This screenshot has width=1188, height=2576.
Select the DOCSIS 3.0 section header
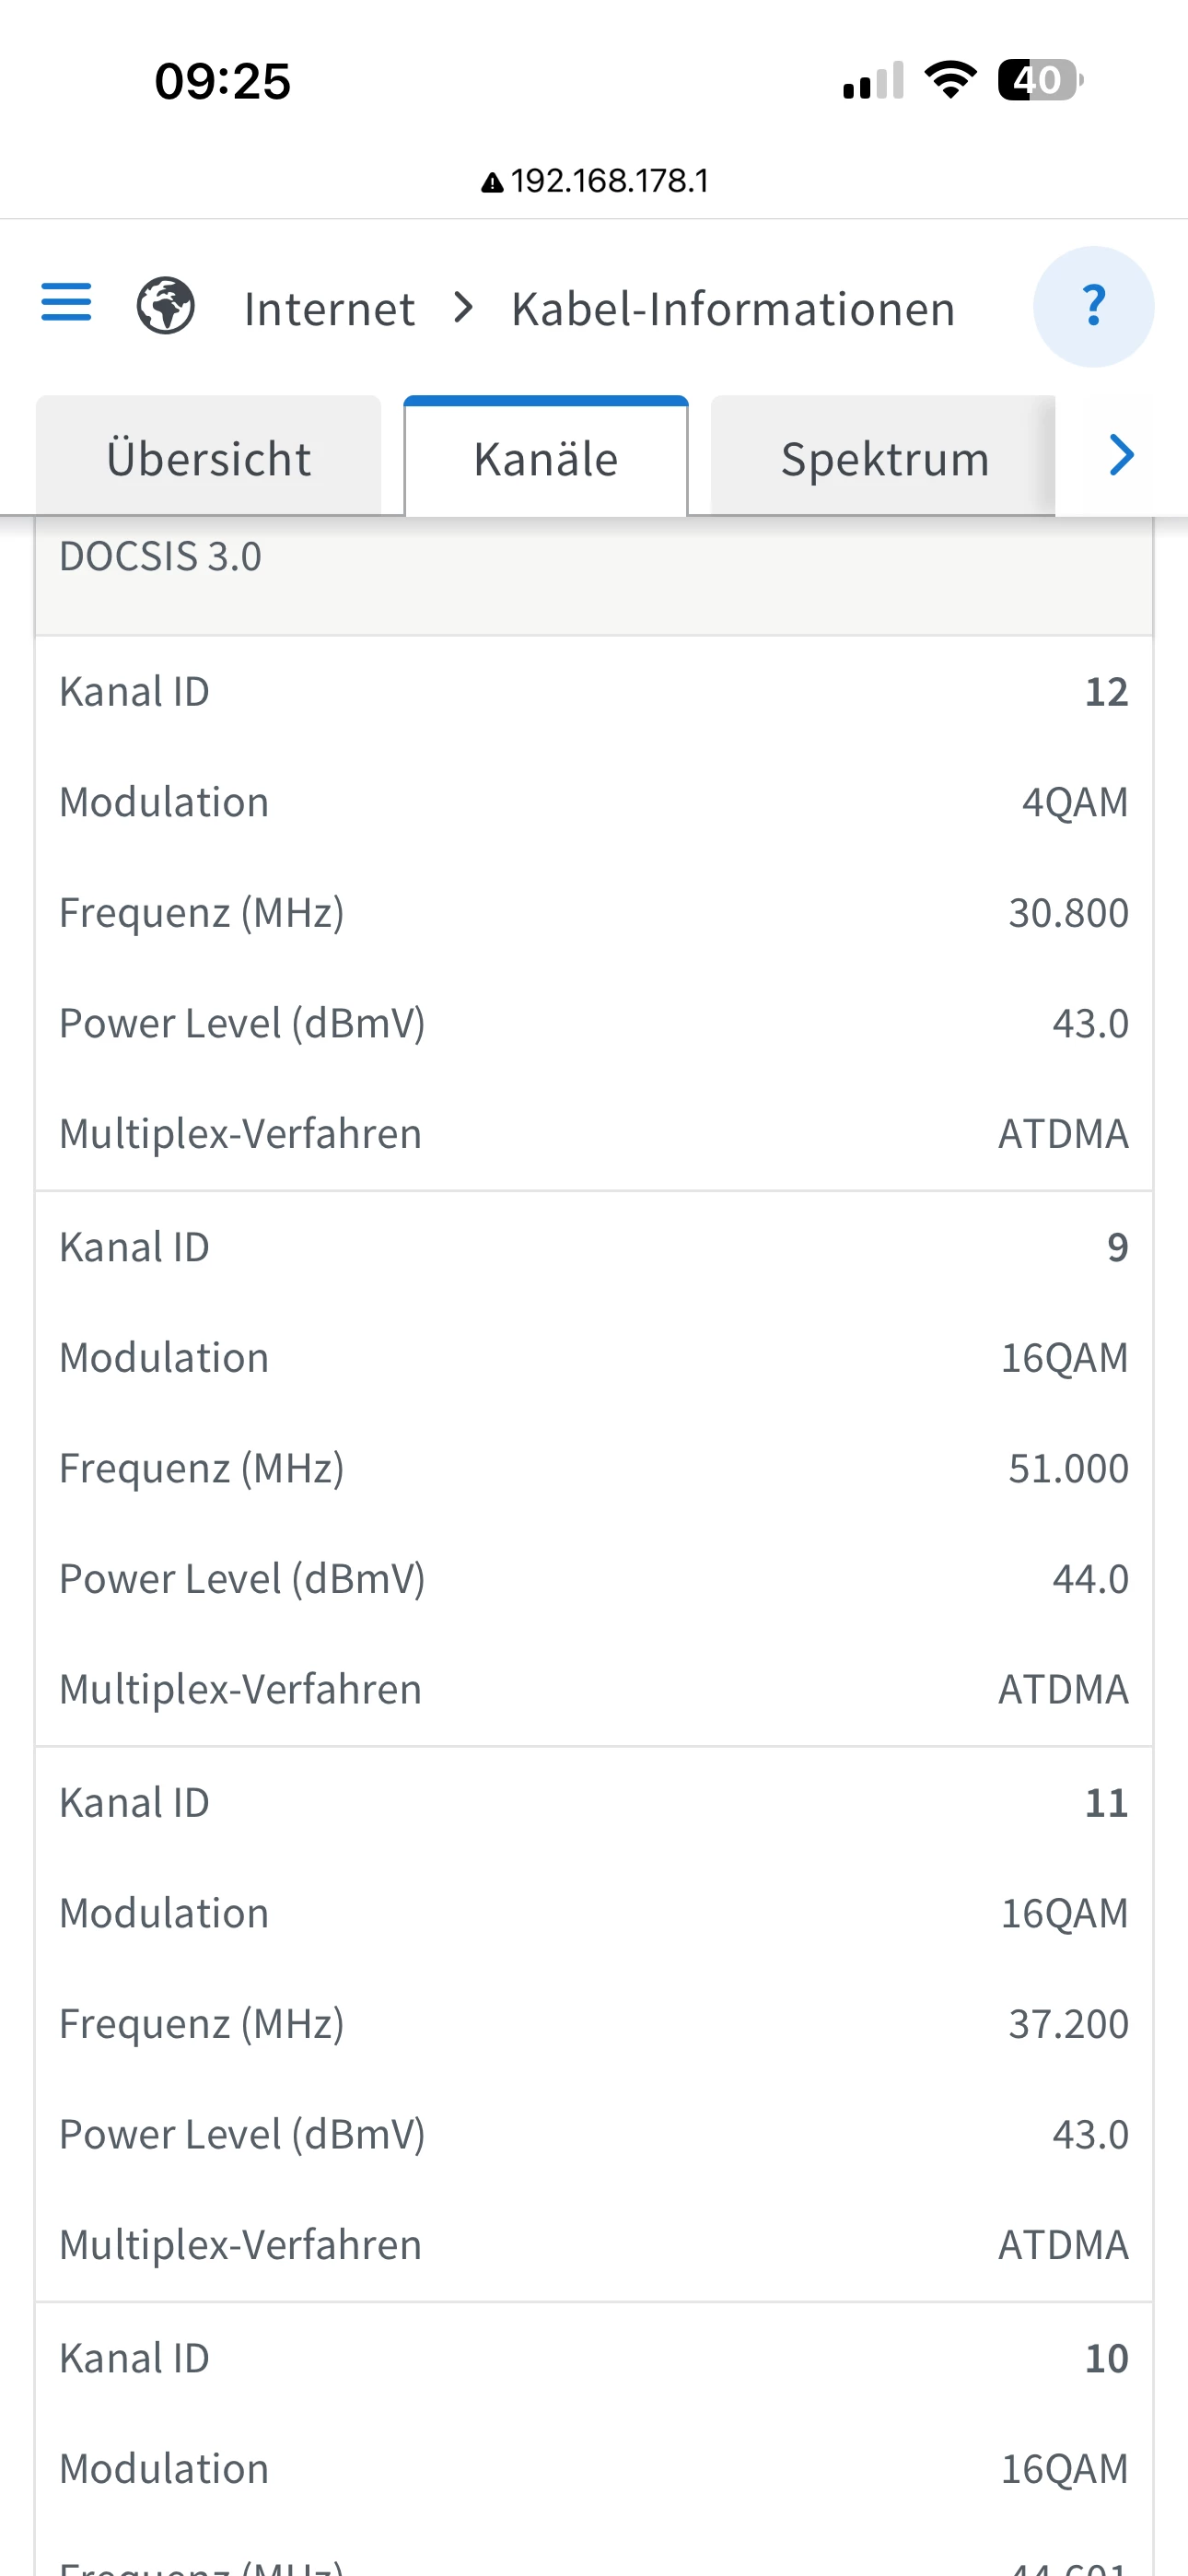click(x=594, y=576)
